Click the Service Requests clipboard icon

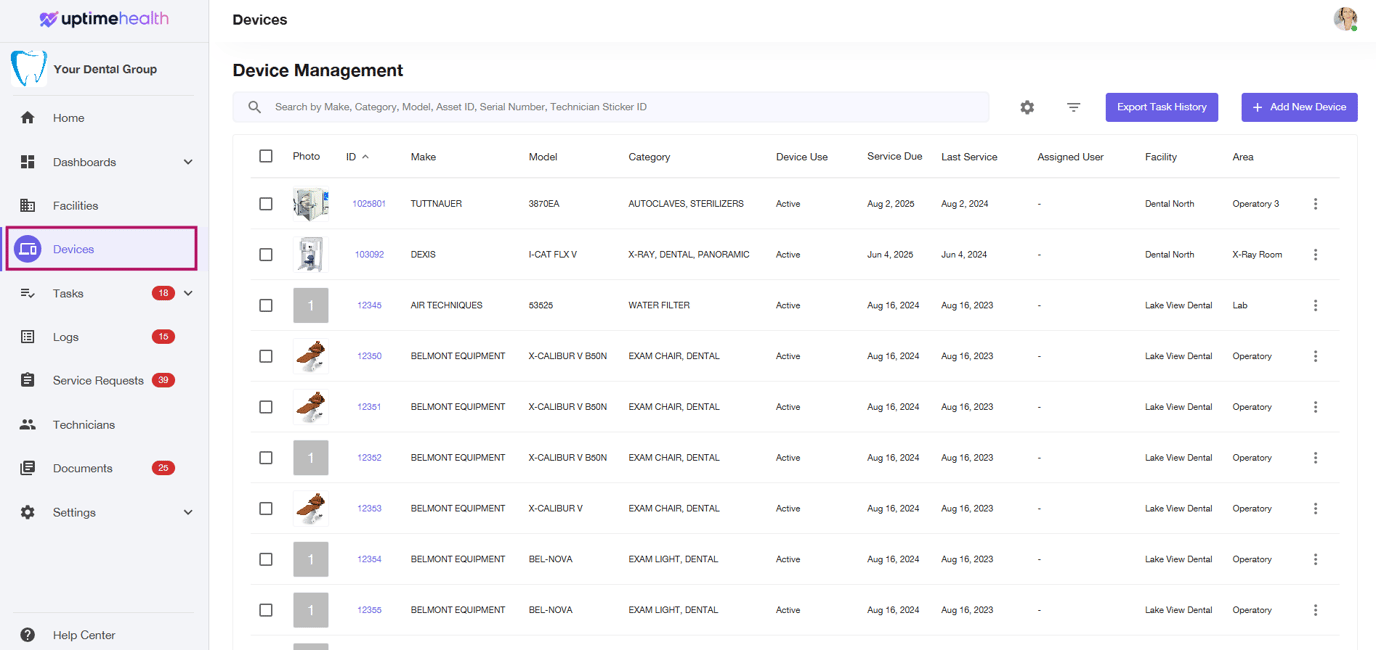pyautogui.click(x=28, y=380)
